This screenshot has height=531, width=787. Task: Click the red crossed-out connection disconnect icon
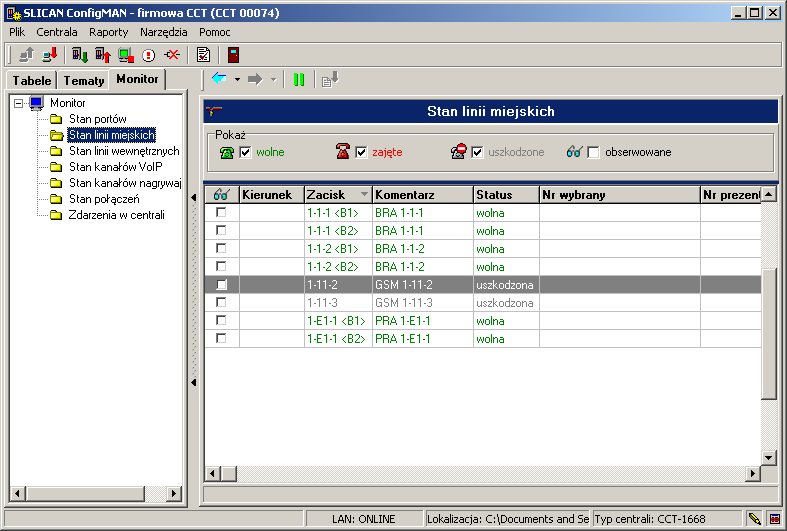172,55
